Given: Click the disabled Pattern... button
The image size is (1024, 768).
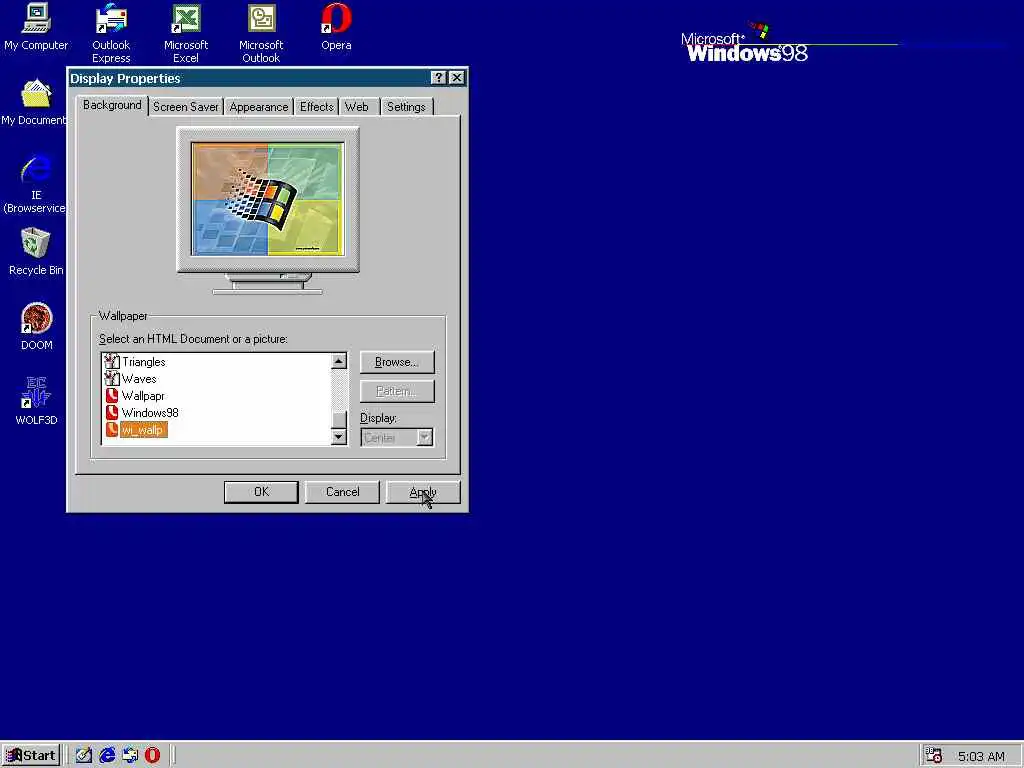Looking at the screenshot, I should tap(397, 391).
